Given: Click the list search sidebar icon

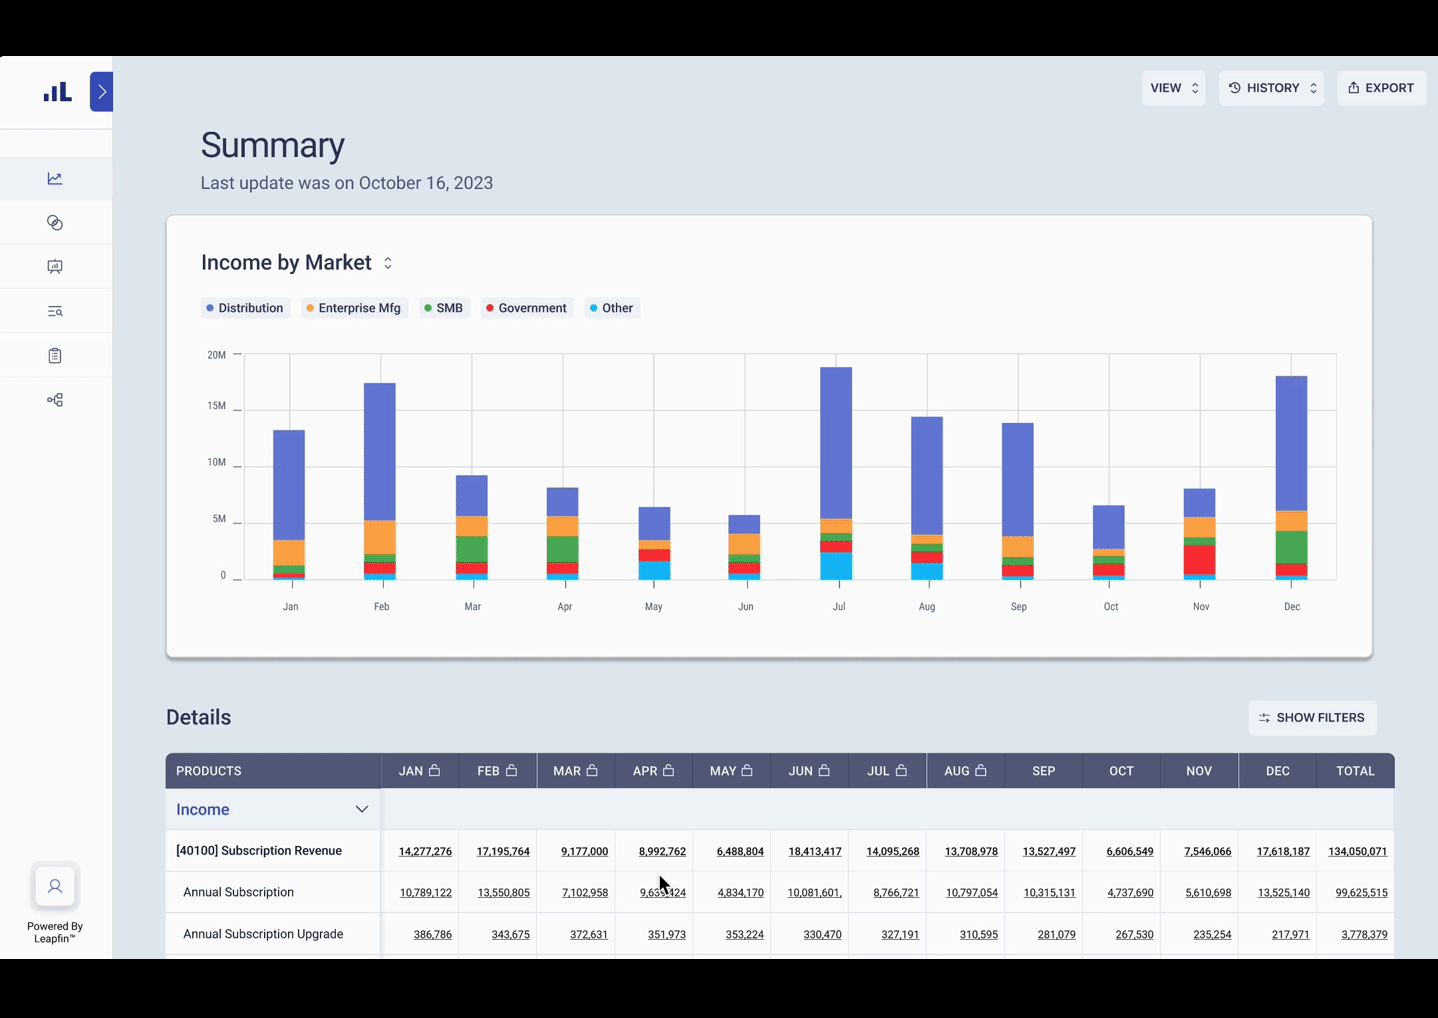Looking at the screenshot, I should pos(55,312).
